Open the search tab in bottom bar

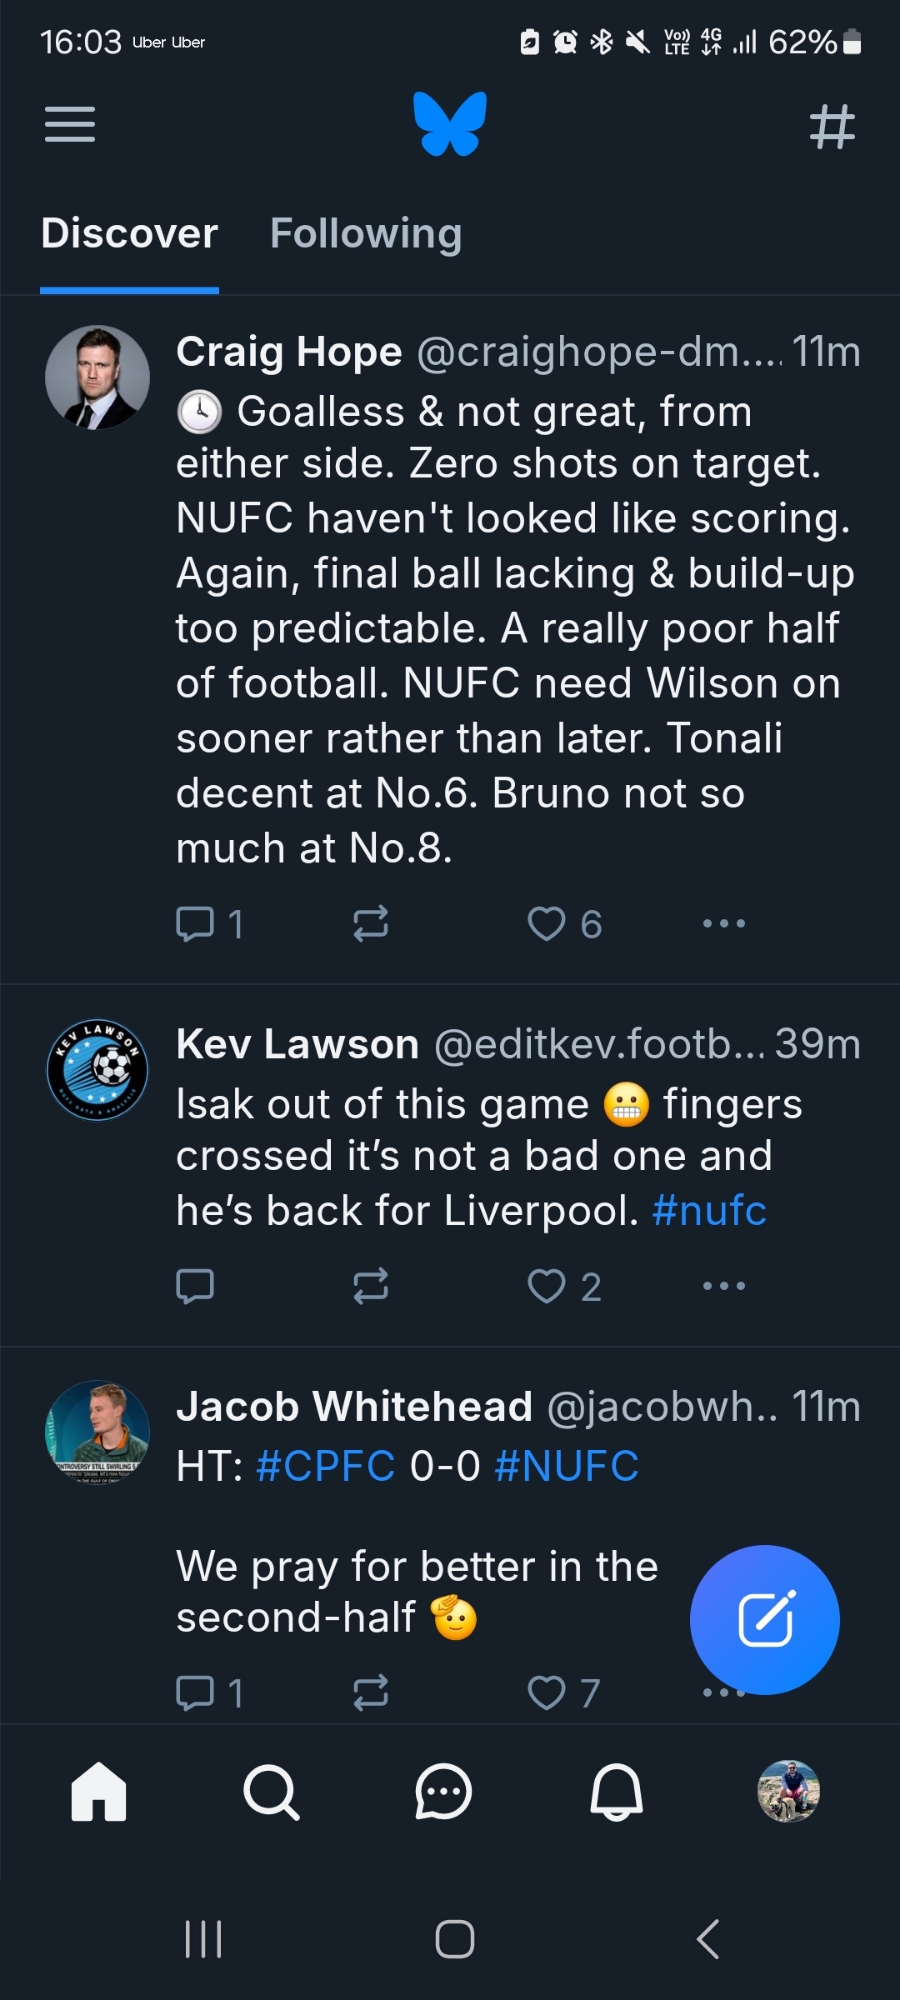click(271, 1791)
